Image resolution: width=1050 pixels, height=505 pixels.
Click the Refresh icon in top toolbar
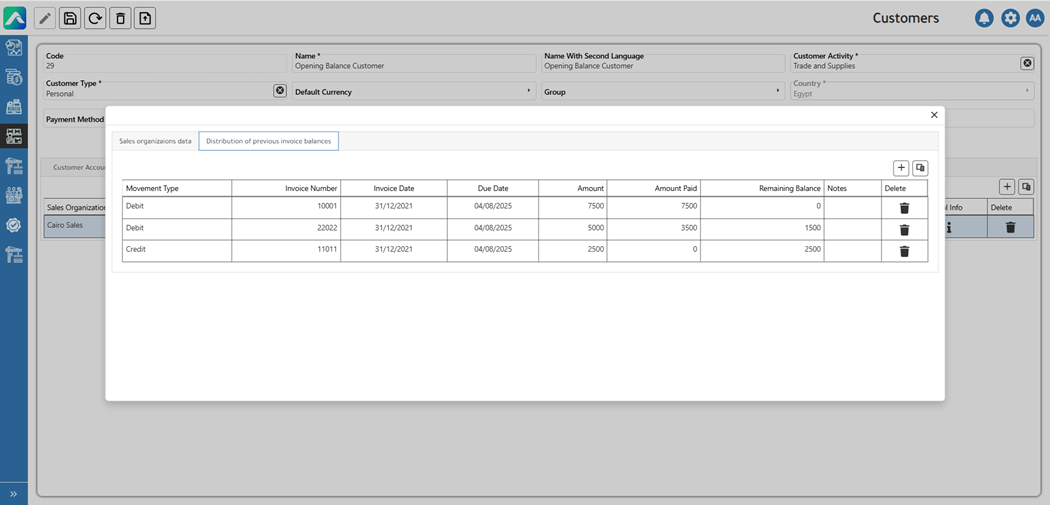pyautogui.click(x=95, y=18)
